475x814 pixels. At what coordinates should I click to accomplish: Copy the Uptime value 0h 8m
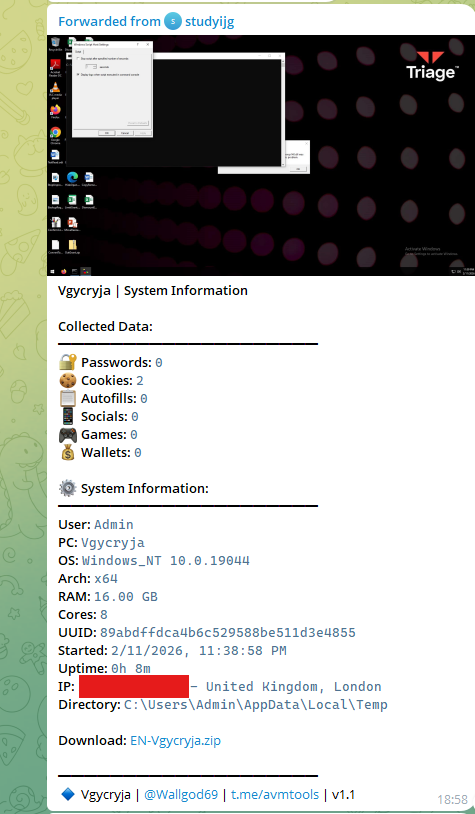(131, 669)
